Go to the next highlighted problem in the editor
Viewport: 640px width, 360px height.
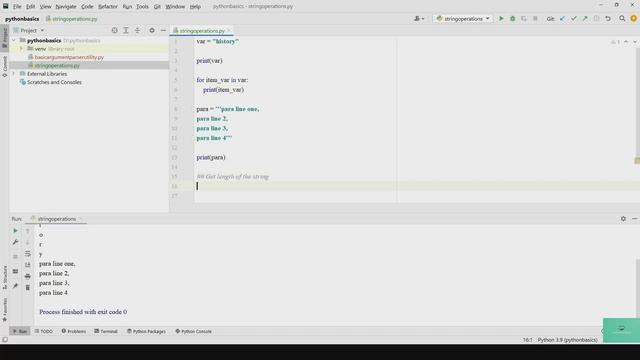click(635, 42)
